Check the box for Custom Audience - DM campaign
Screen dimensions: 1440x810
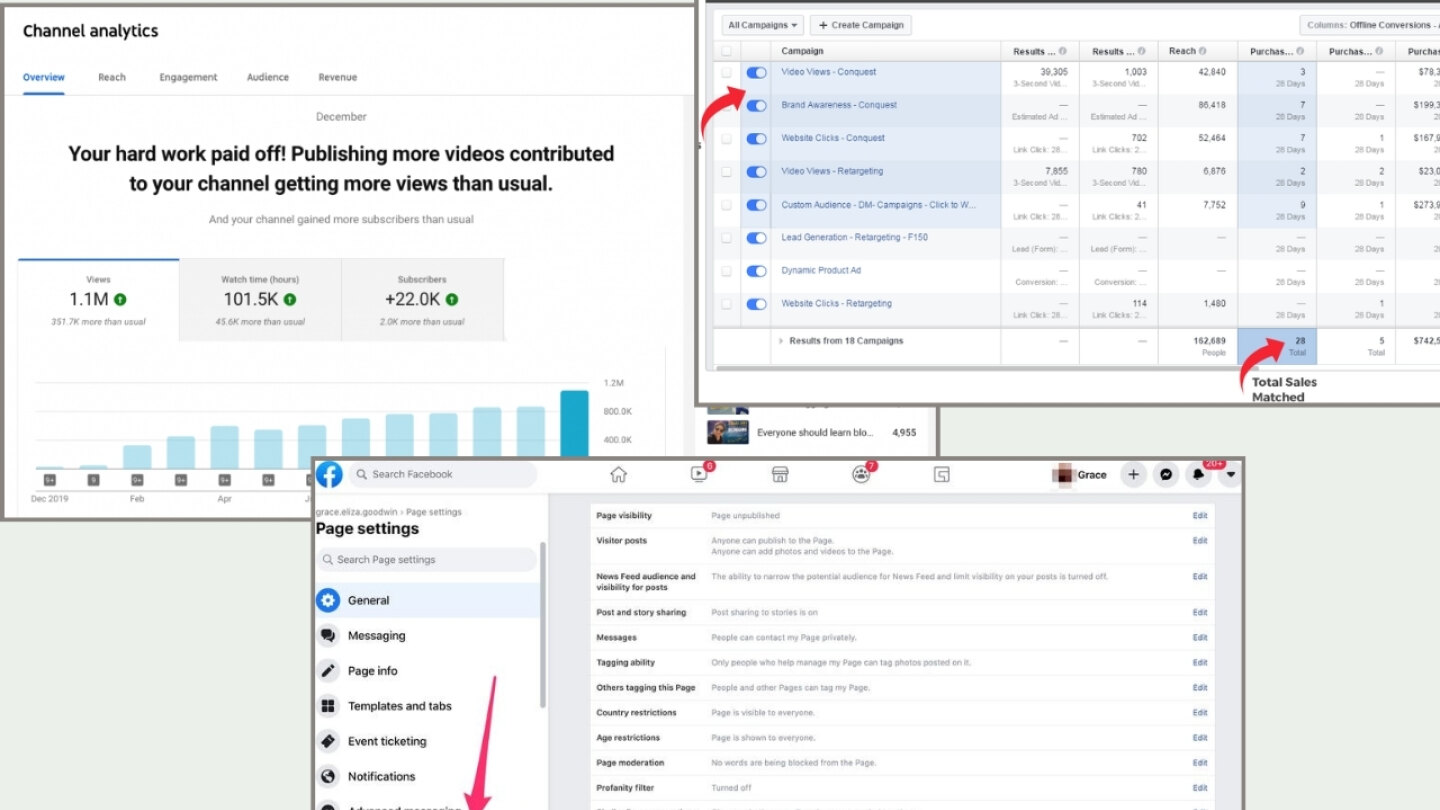[726, 205]
